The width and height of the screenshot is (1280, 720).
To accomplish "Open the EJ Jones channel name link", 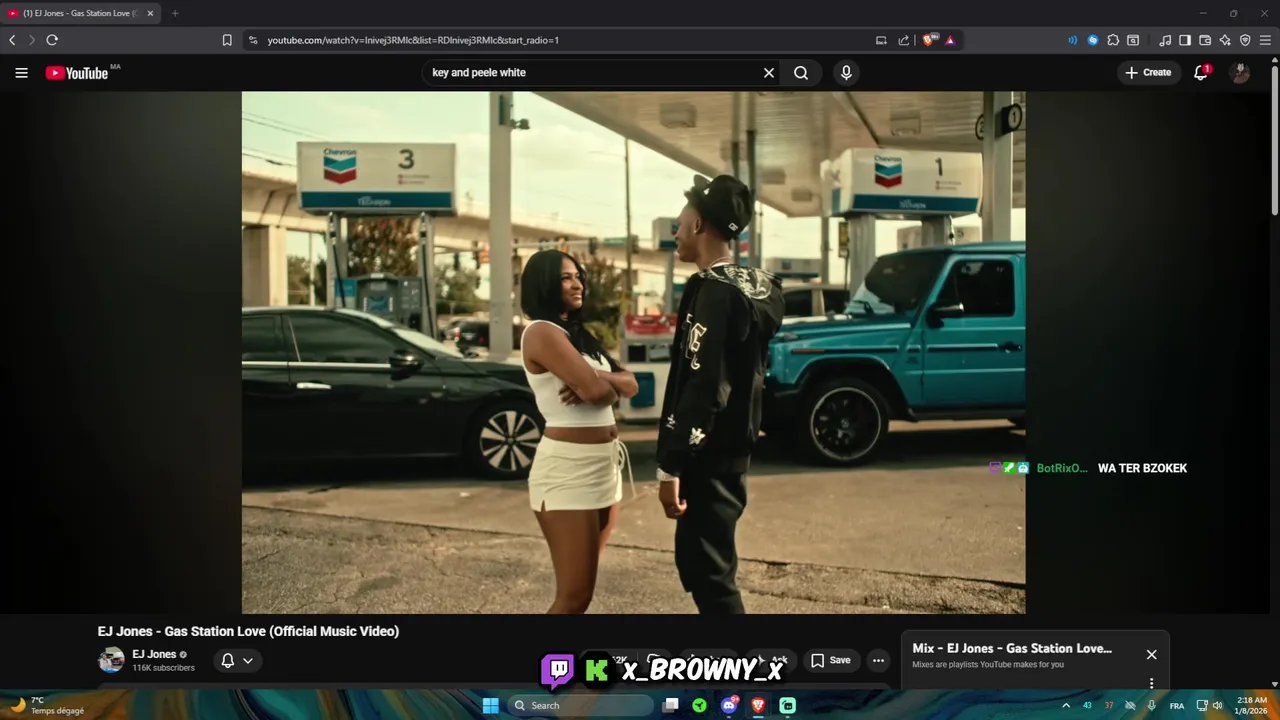I will pyautogui.click(x=154, y=654).
